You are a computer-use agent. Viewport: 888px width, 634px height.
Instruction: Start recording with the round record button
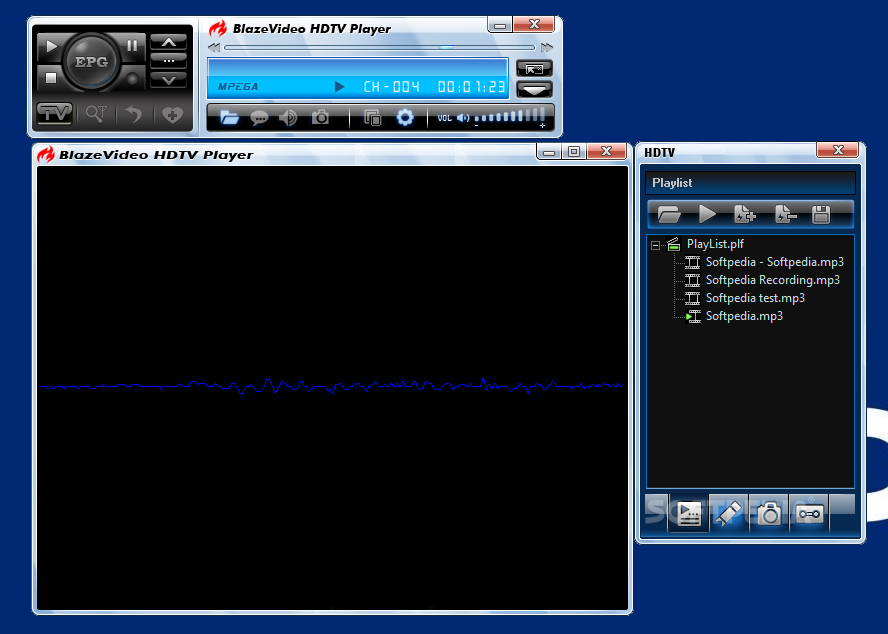pos(133,78)
